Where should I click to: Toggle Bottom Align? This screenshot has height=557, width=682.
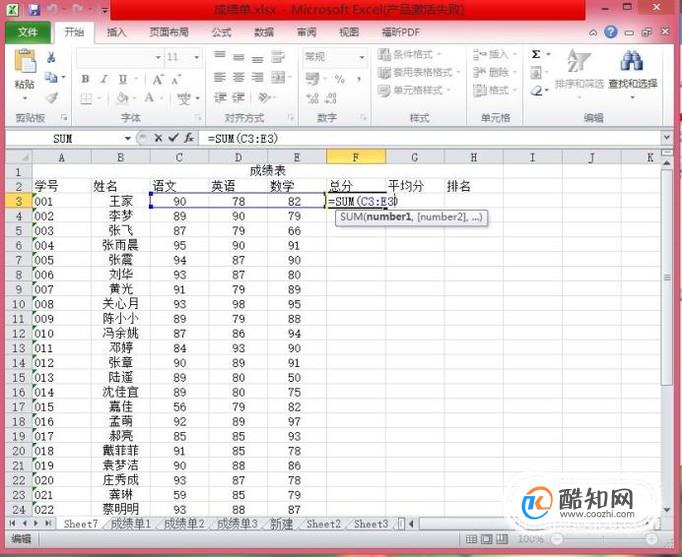pos(257,58)
